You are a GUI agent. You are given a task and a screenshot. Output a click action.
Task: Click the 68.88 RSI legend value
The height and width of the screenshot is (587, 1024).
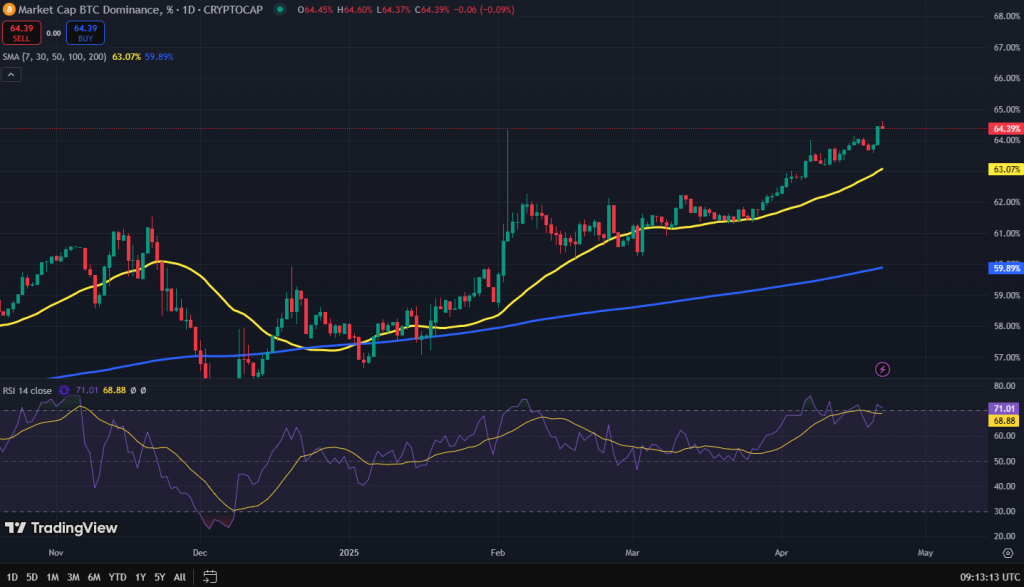pos(114,390)
